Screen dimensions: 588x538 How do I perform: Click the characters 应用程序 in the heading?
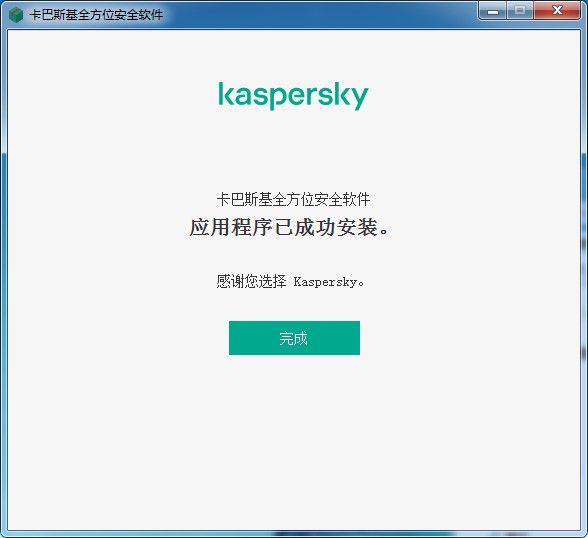pyautogui.click(x=231, y=228)
